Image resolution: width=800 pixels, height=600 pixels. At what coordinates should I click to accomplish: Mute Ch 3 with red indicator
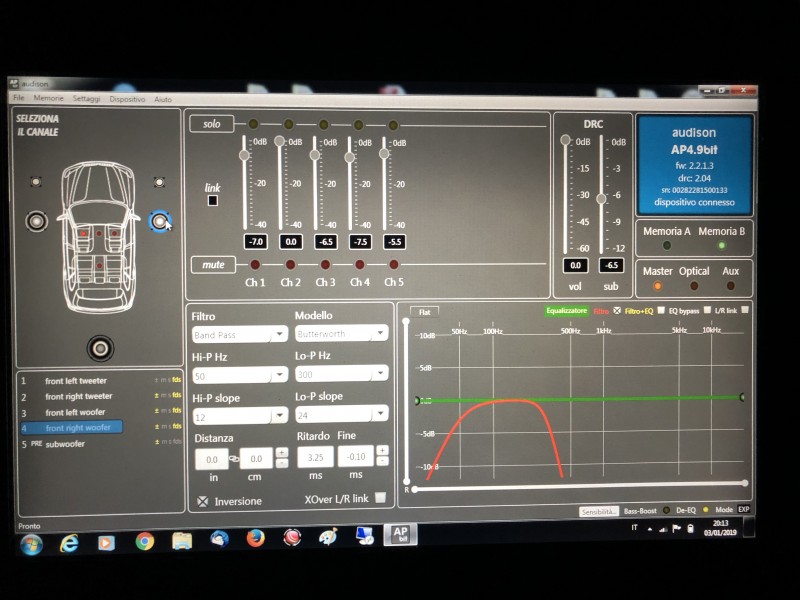point(325,264)
